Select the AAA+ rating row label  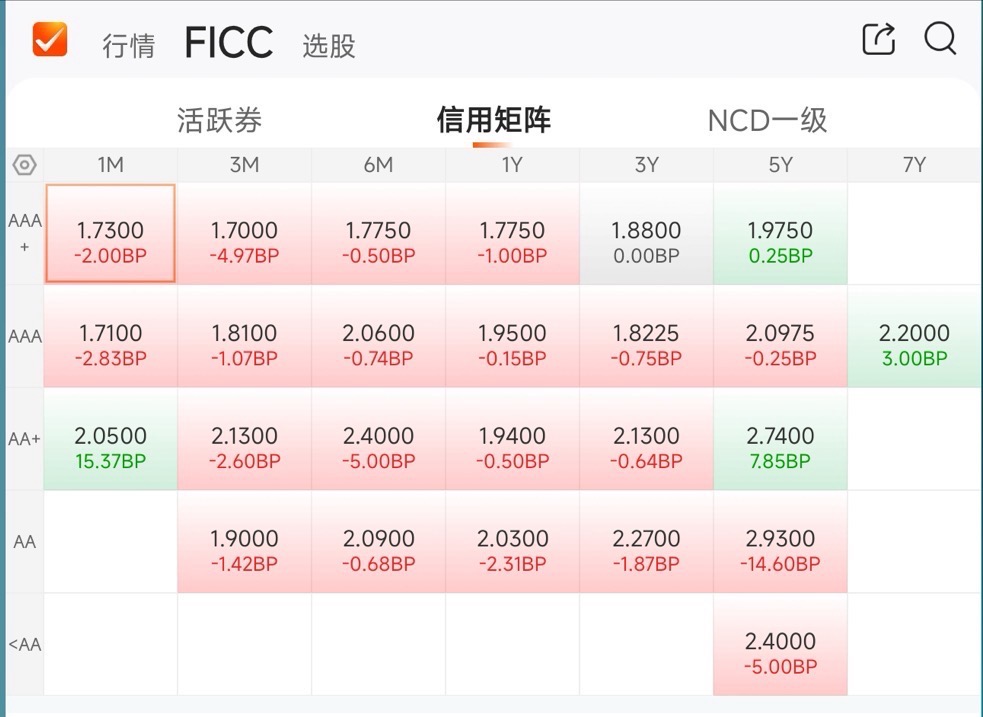point(24,233)
